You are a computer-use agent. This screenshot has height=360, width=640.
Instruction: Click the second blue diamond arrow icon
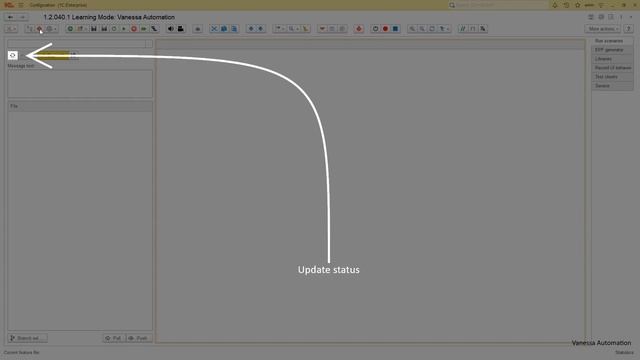coord(260,29)
